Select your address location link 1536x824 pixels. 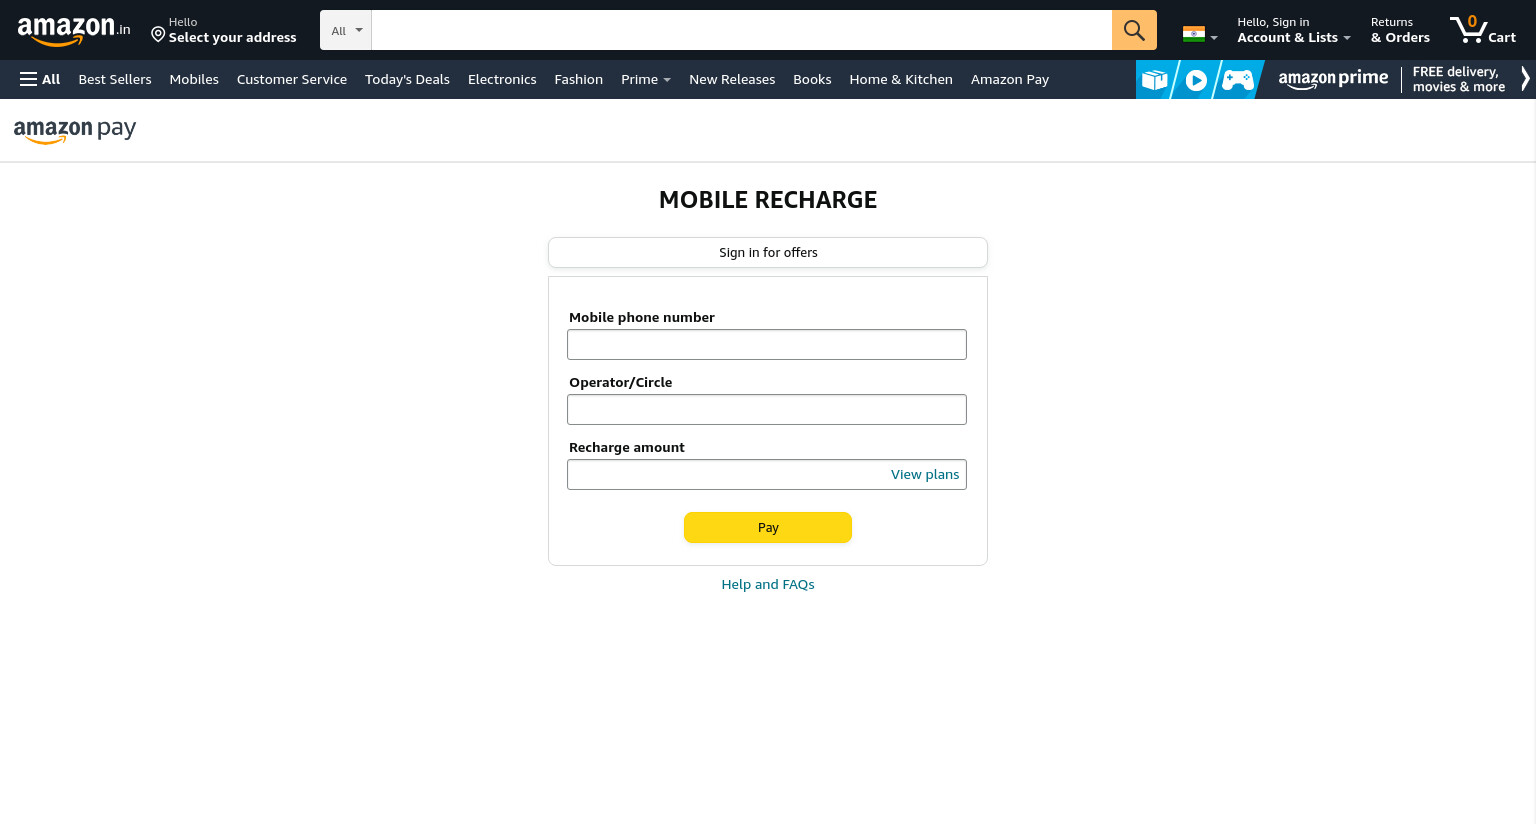pos(224,30)
